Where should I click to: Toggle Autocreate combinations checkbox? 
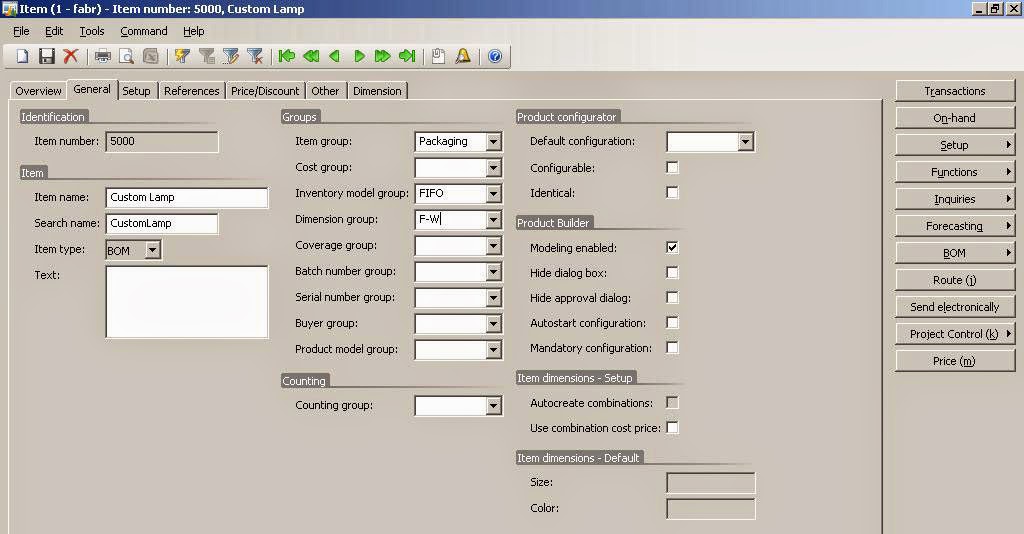pos(672,403)
